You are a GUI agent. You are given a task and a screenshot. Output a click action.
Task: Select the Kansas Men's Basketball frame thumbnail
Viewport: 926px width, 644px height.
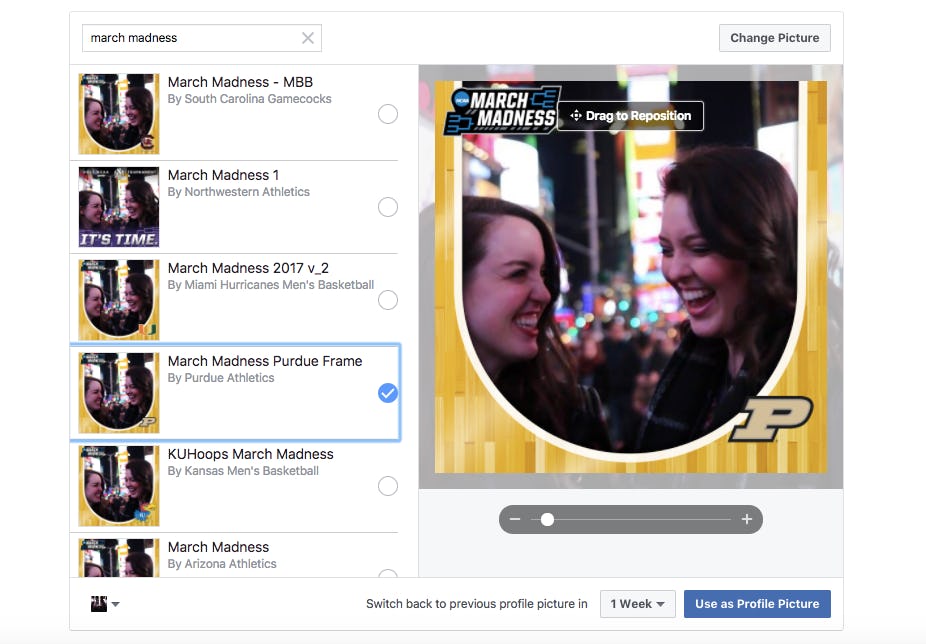[x=119, y=486]
